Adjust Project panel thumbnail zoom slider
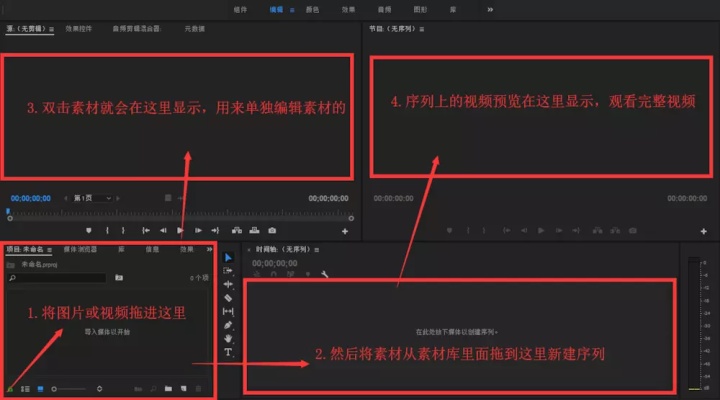This screenshot has width=720, height=400. tap(69, 389)
